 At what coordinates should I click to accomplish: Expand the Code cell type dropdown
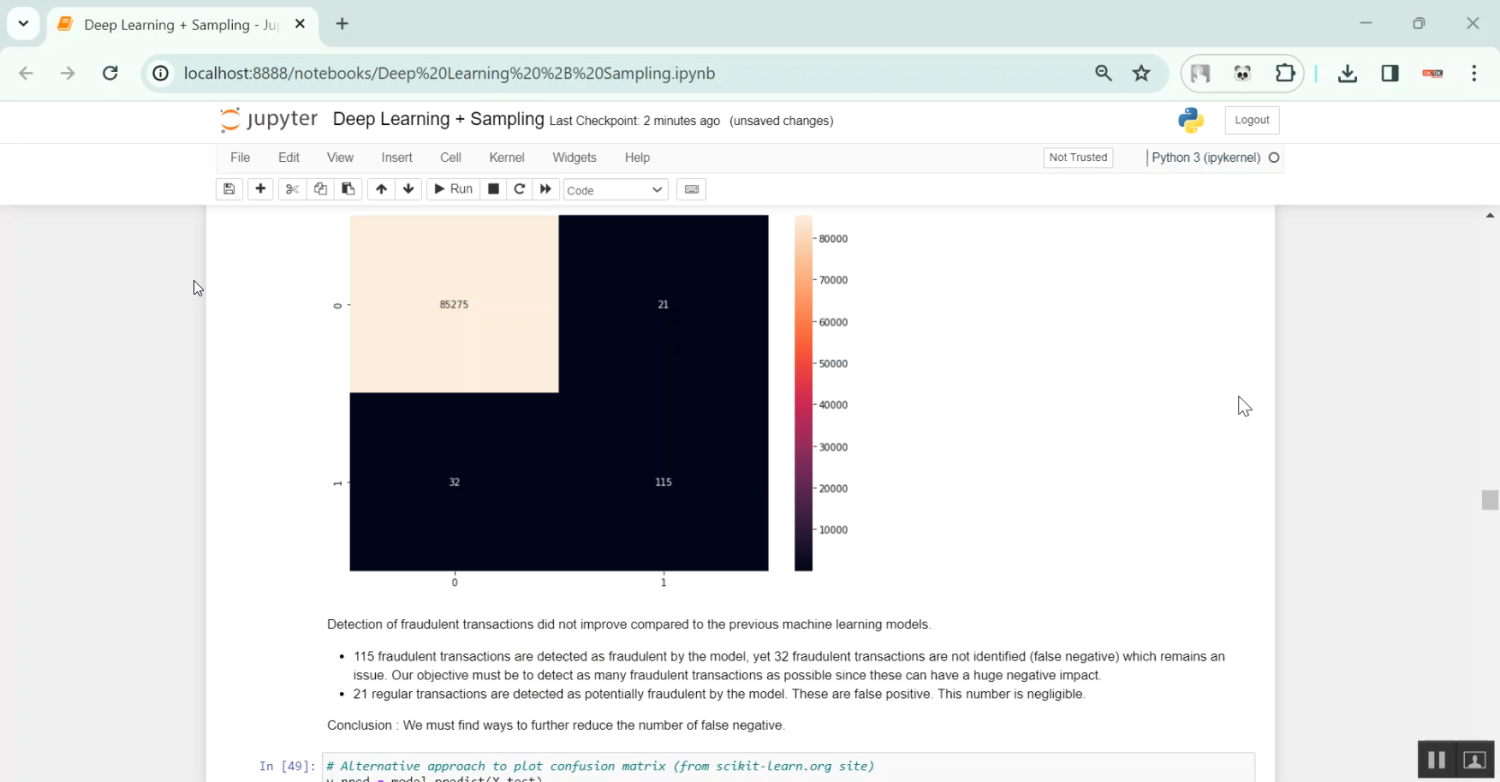click(x=615, y=190)
